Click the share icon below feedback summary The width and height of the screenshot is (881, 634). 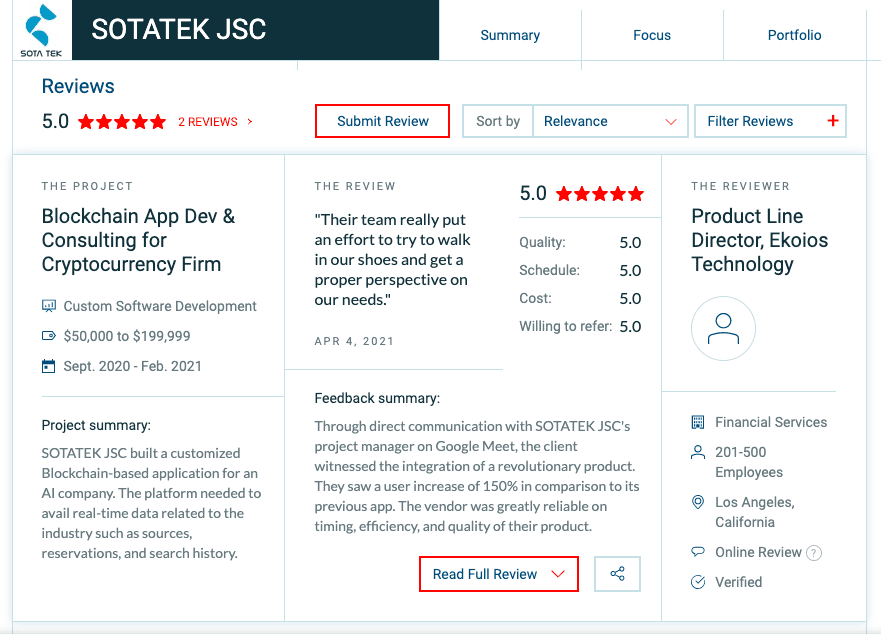617,573
